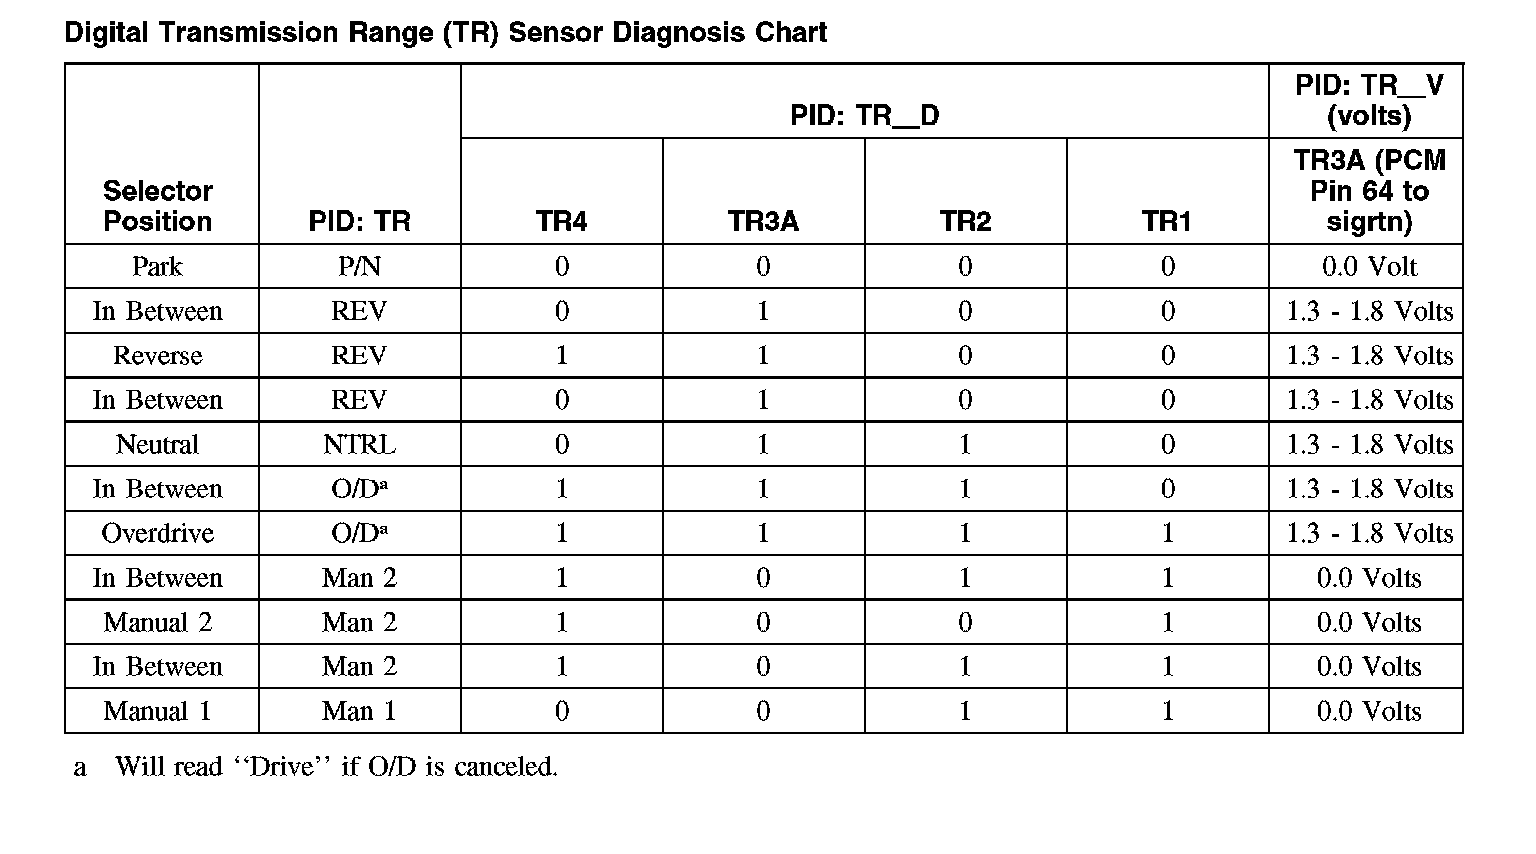Image resolution: width=1536 pixels, height=854 pixels.
Task: Click the Overdrive selector position cell
Action: tap(158, 533)
